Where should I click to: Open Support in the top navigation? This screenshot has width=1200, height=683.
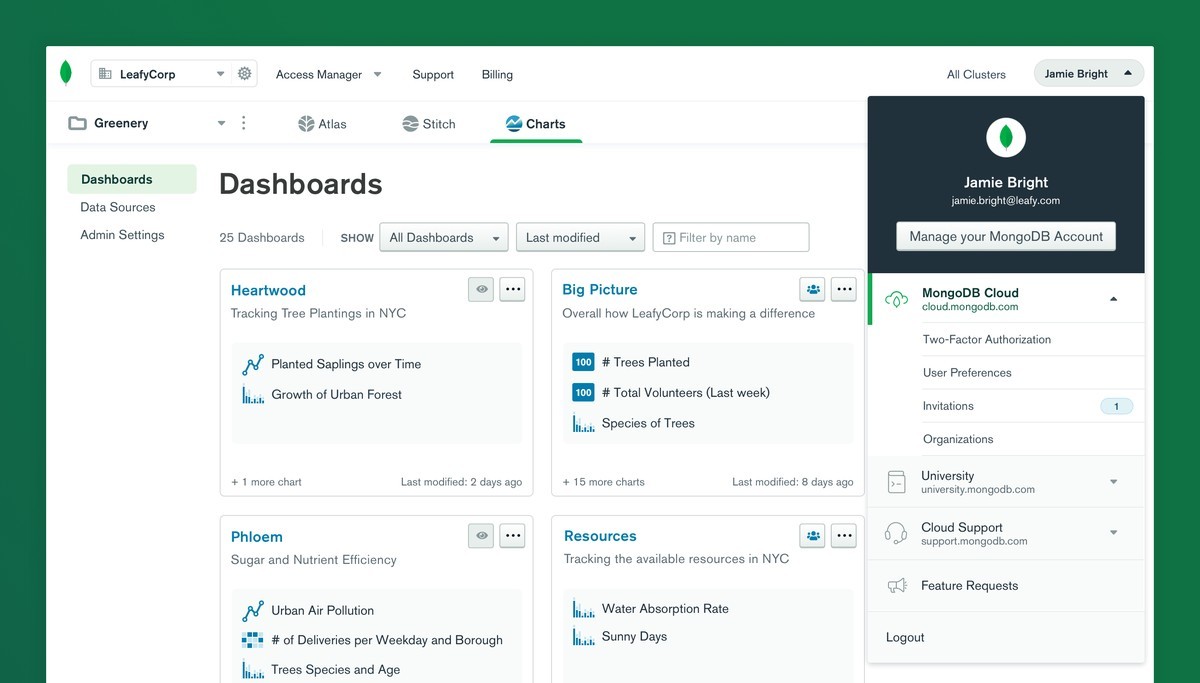click(433, 75)
